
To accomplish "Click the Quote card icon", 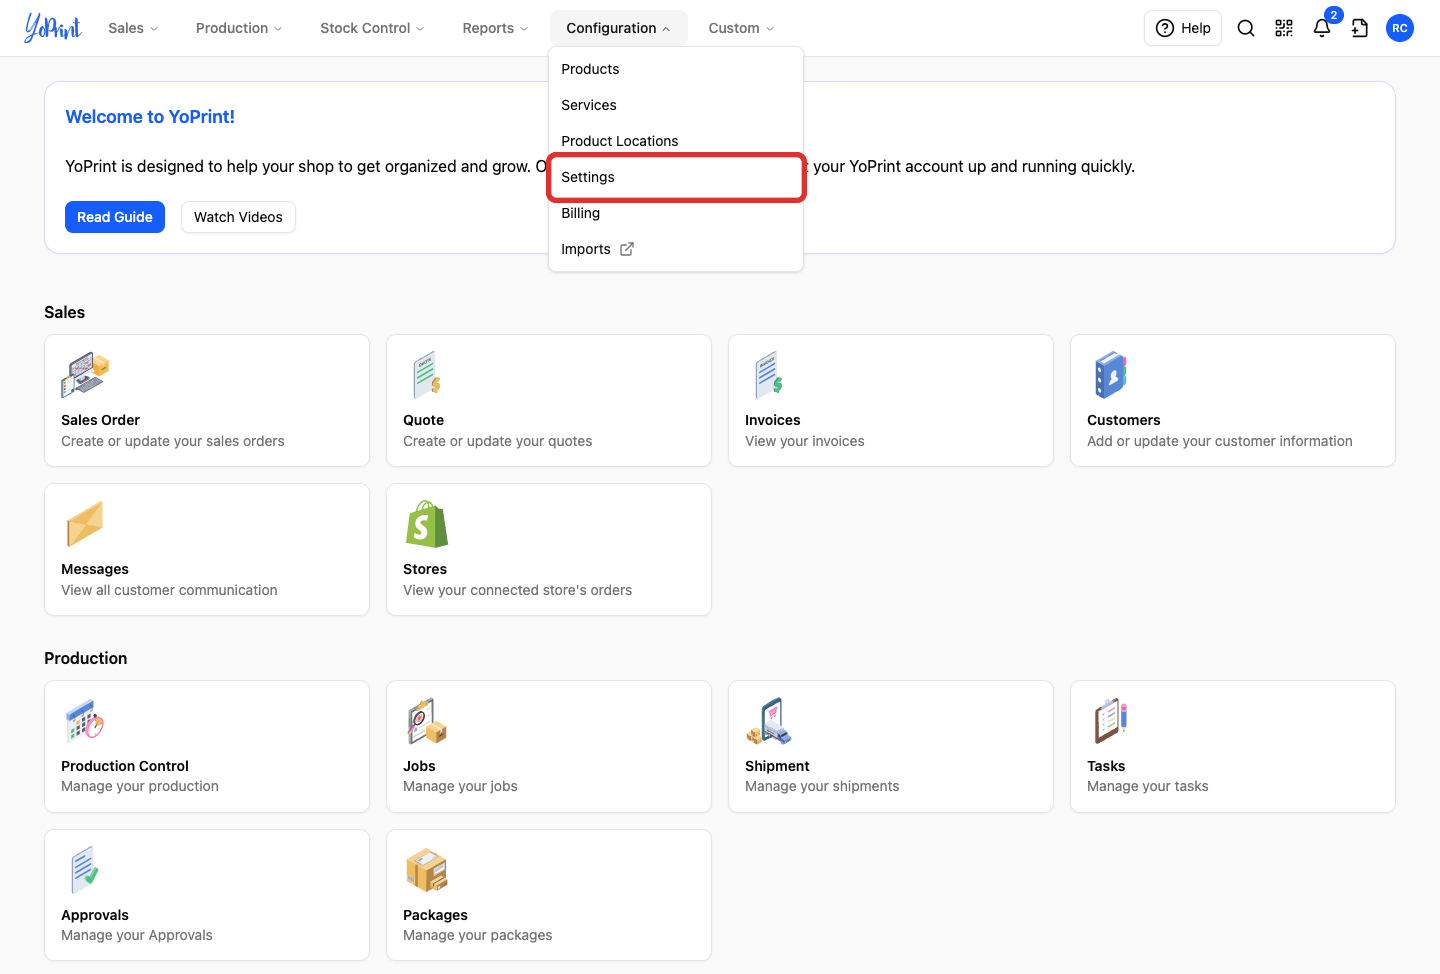I will [x=427, y=376].
